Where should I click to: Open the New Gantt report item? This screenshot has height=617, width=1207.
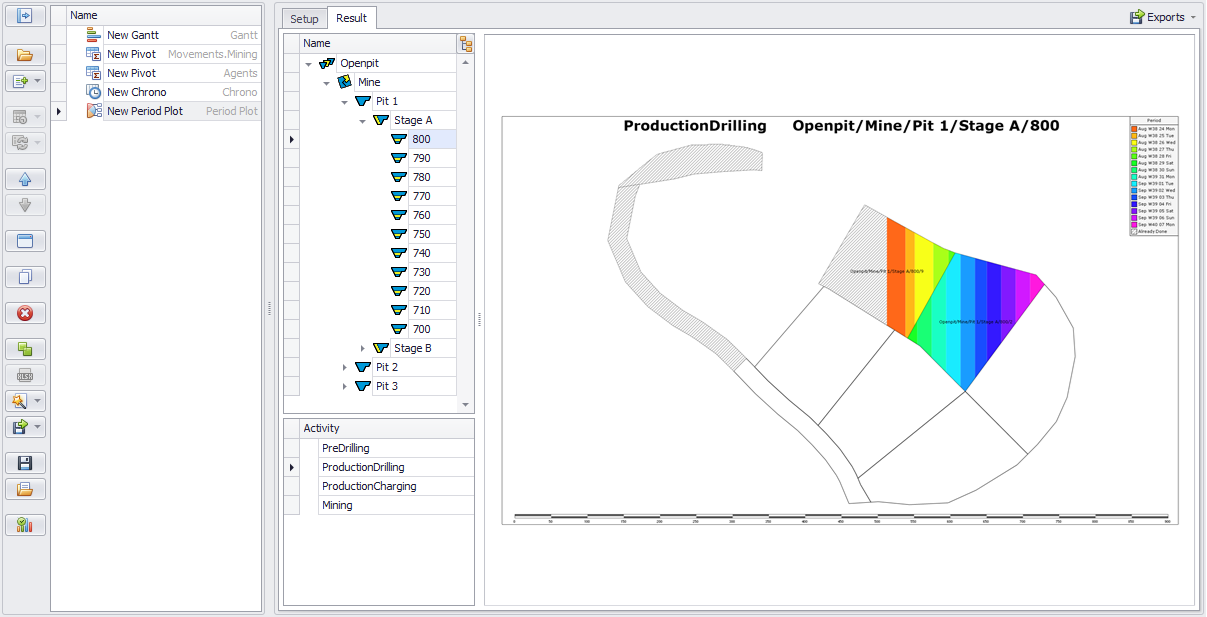click(x=133, y=35)
